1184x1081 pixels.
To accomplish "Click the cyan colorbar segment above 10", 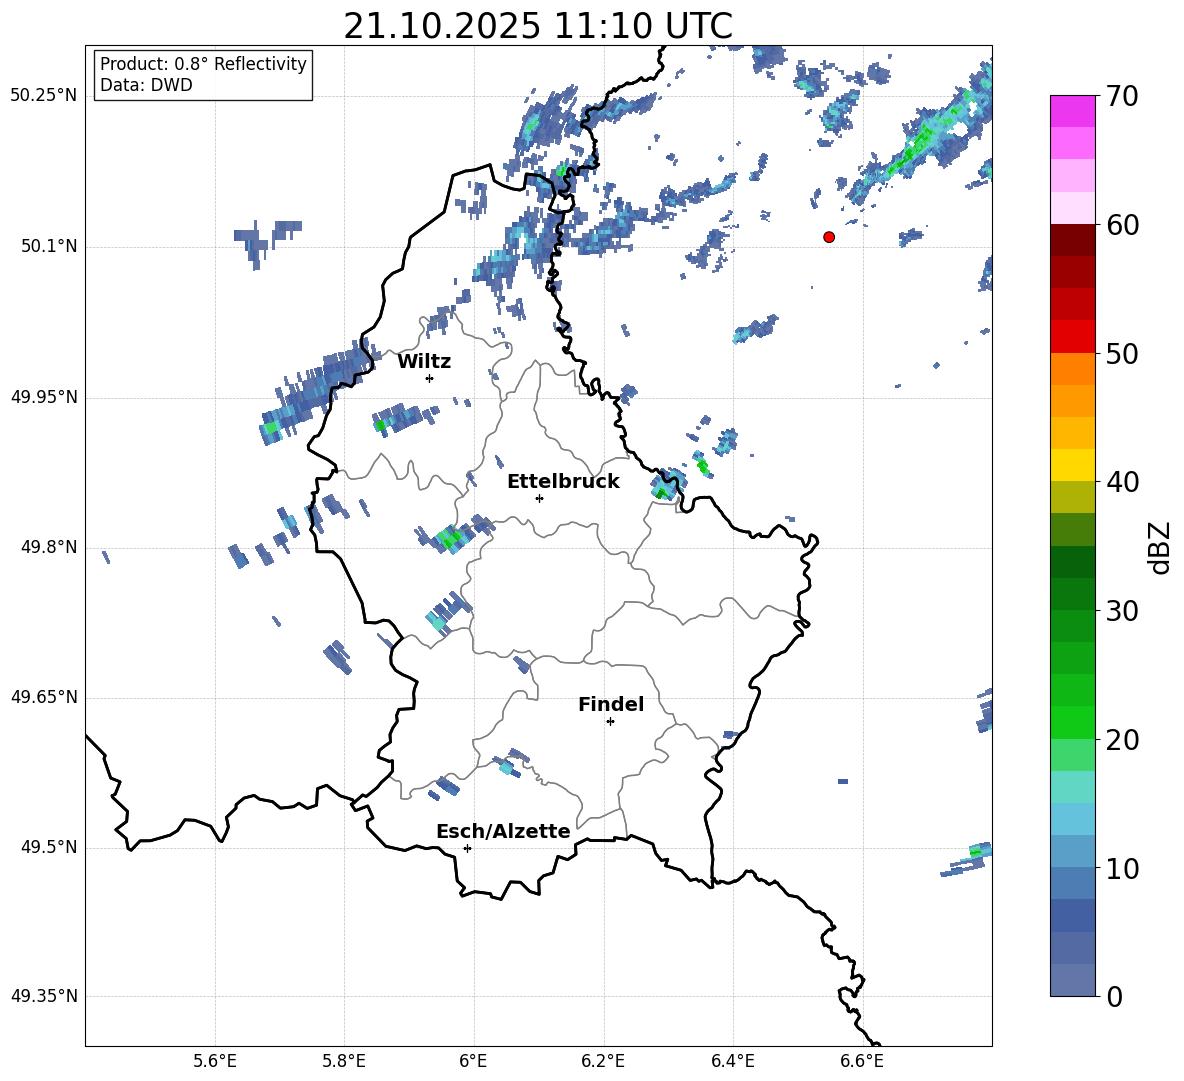I will [x=1072, y=820].
